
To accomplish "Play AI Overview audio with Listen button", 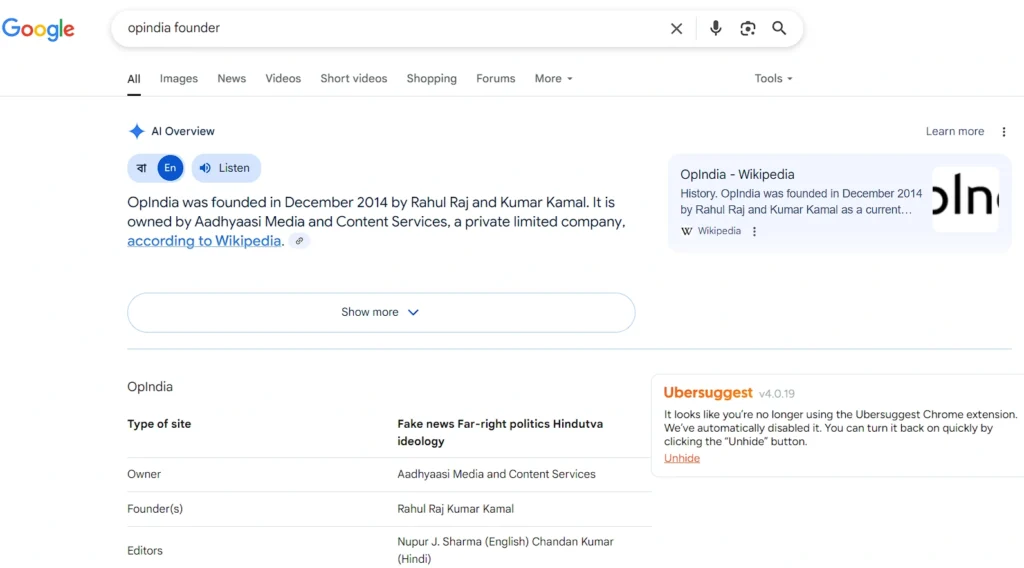I will tap(226, 168).
